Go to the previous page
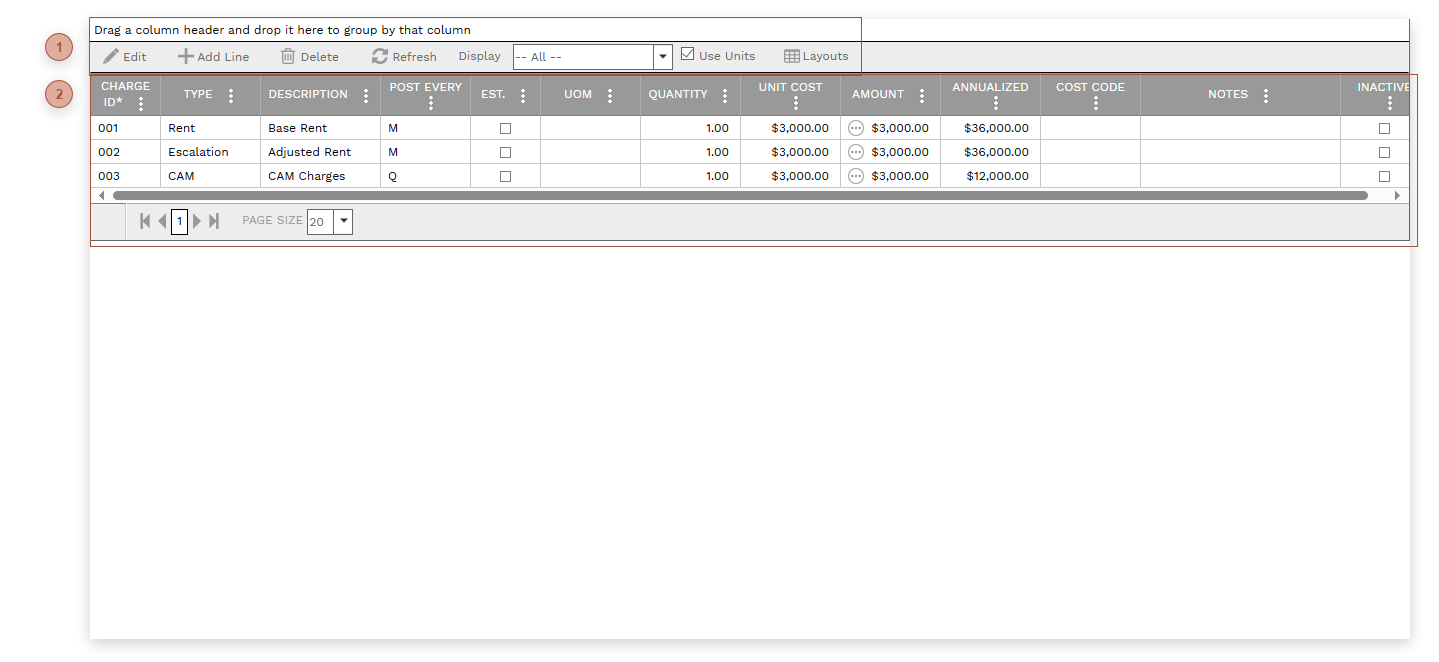 tap(162, 221)
